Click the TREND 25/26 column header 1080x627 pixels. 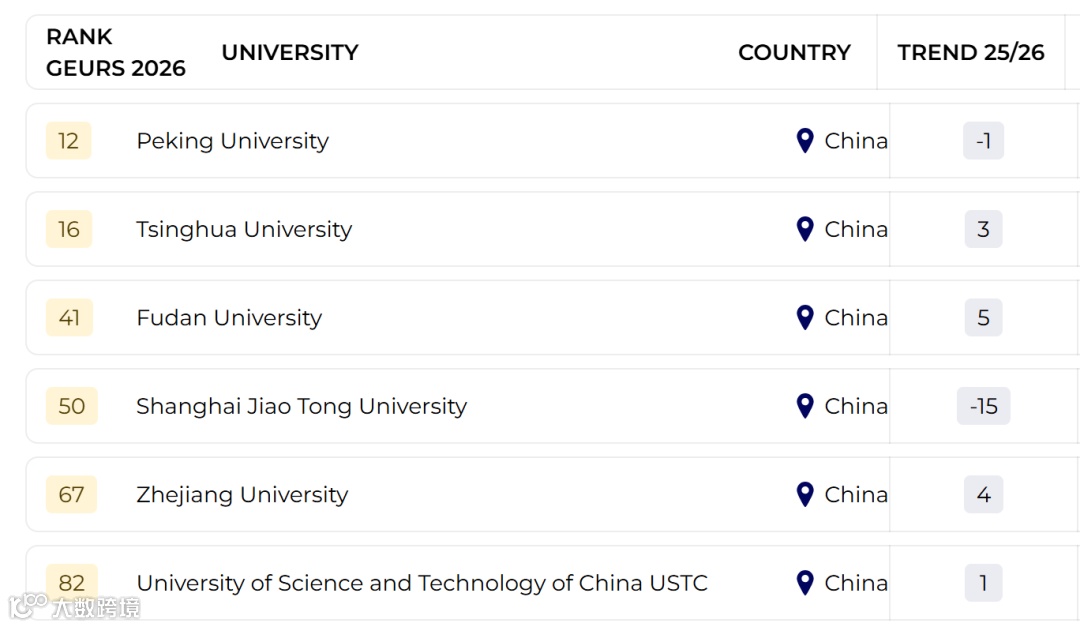970,52
